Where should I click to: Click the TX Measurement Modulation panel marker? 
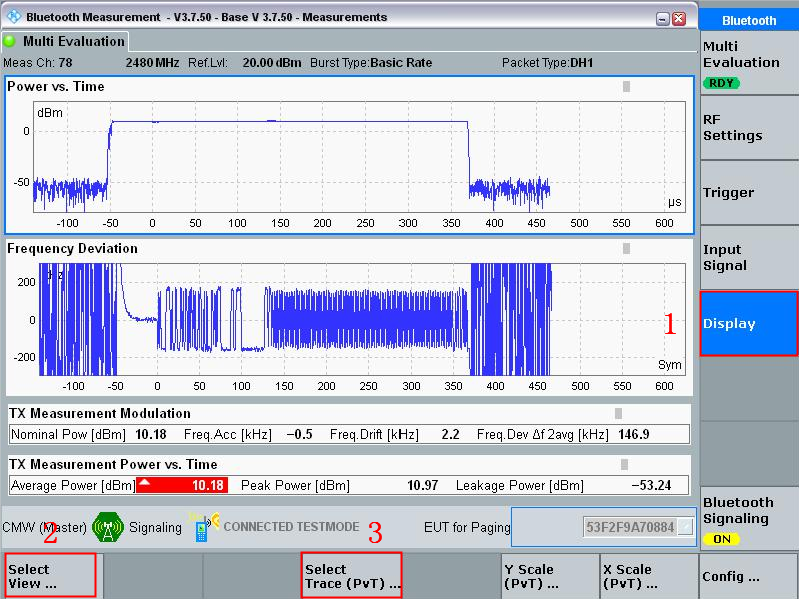tap(618, 413)
